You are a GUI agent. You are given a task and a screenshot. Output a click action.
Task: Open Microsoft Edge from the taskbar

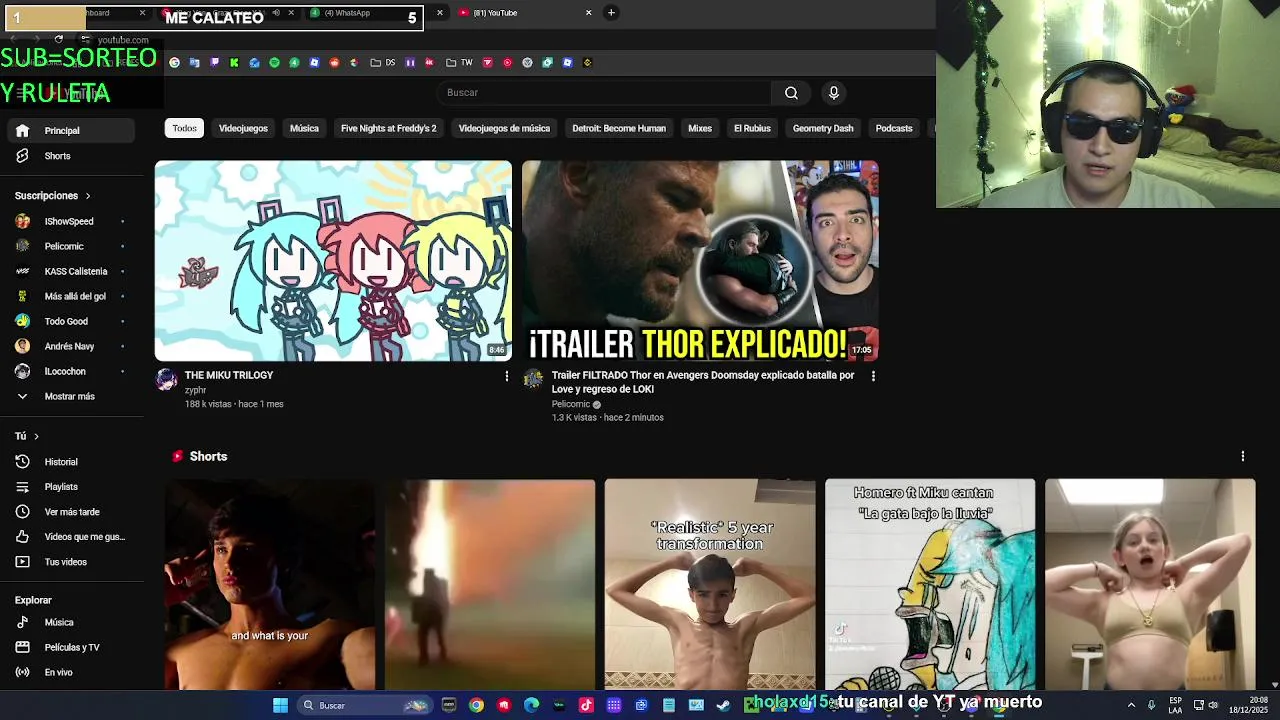(x=531, y=705)
